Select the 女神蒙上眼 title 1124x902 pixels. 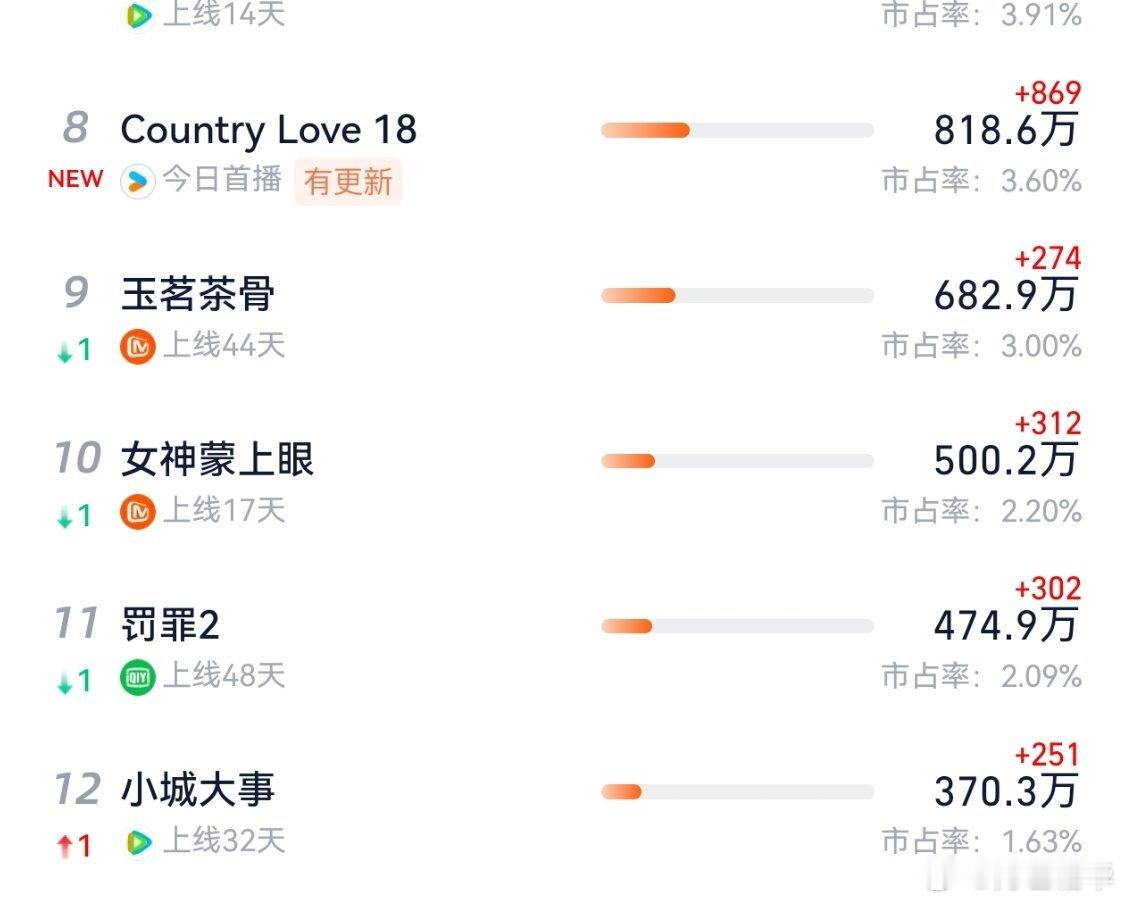(x=217, y=459)
